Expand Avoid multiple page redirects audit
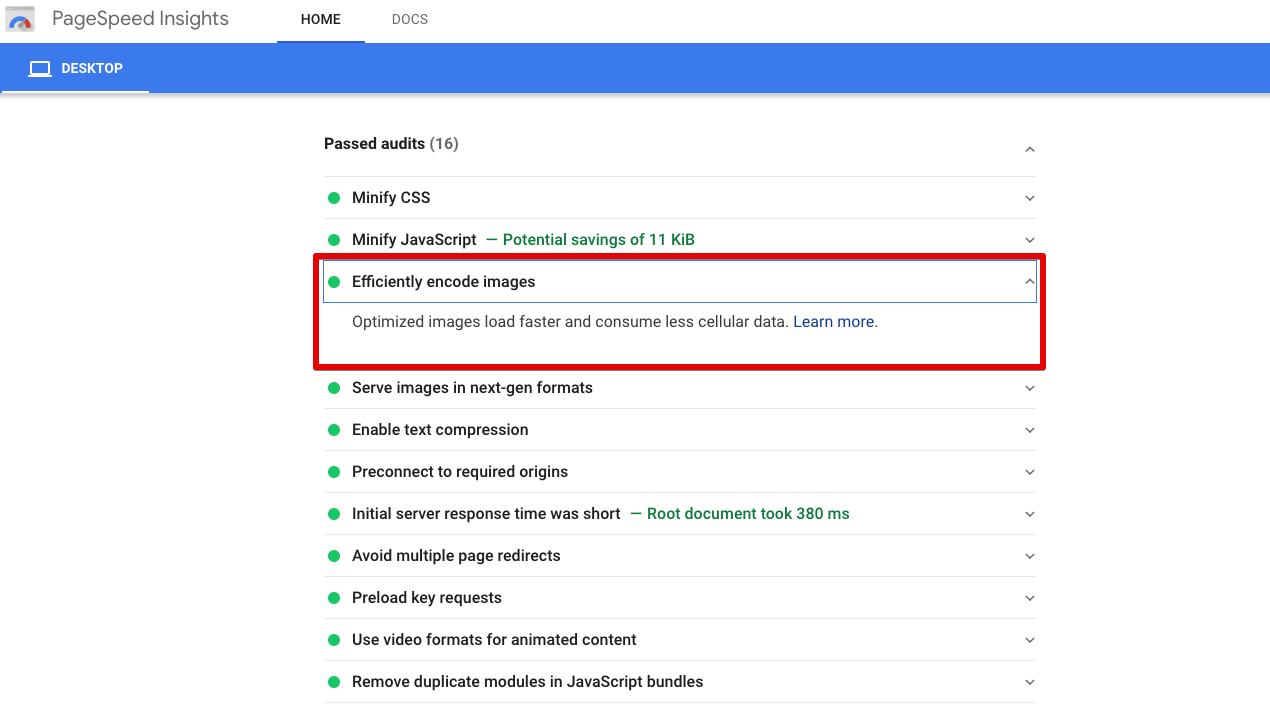 pos(1030,556)
